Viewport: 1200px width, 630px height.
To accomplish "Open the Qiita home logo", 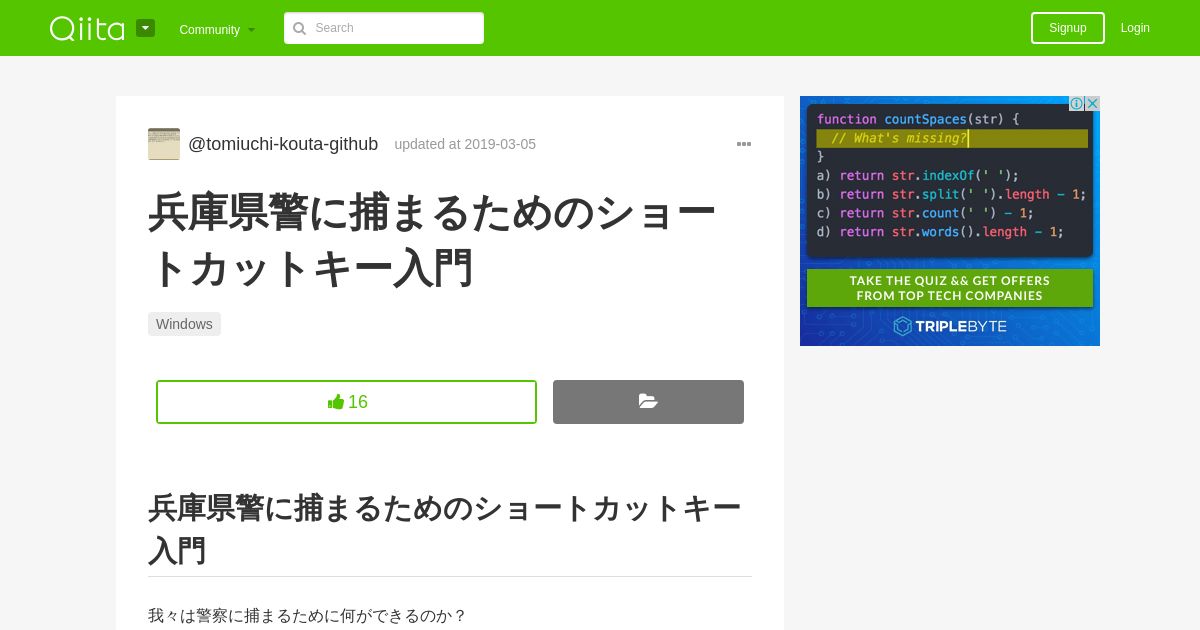I will pyautogui.click(x=87, y=28).
